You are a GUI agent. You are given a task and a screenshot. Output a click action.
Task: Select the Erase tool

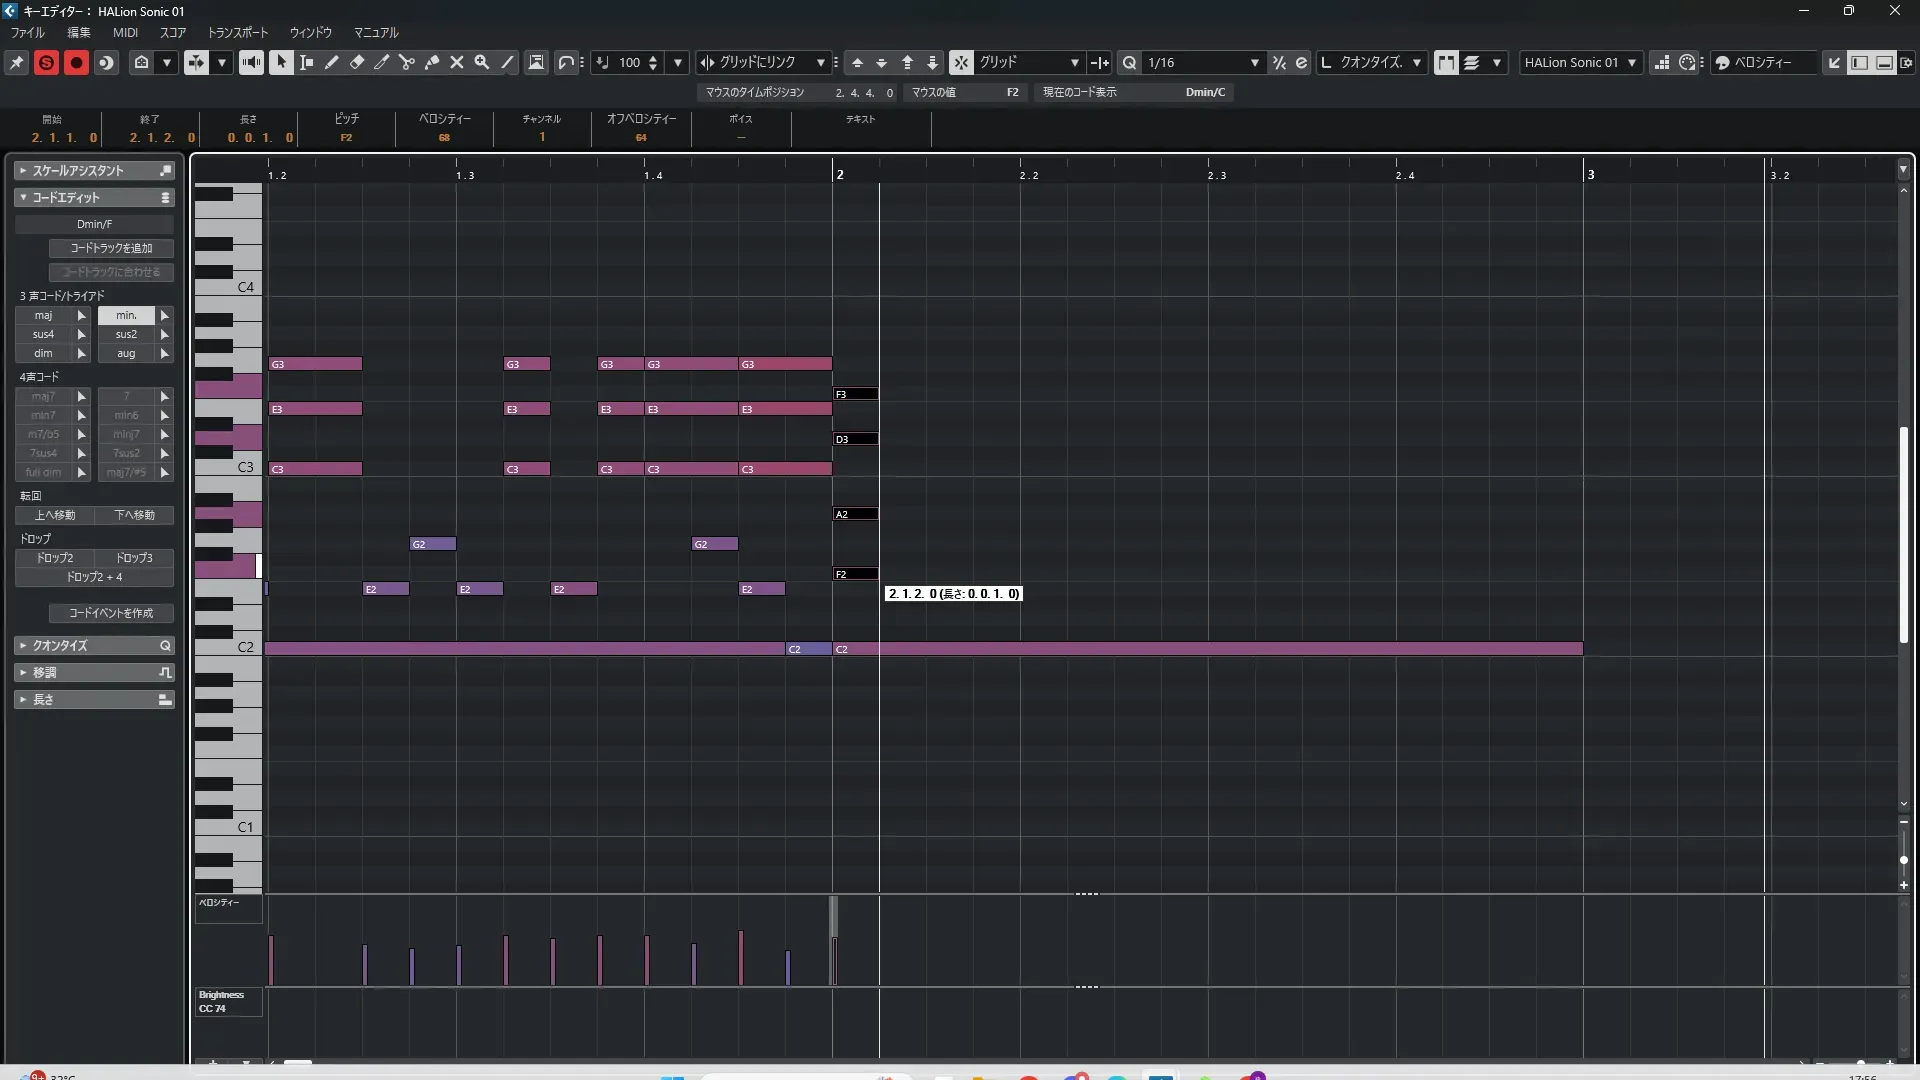[357, 62]
